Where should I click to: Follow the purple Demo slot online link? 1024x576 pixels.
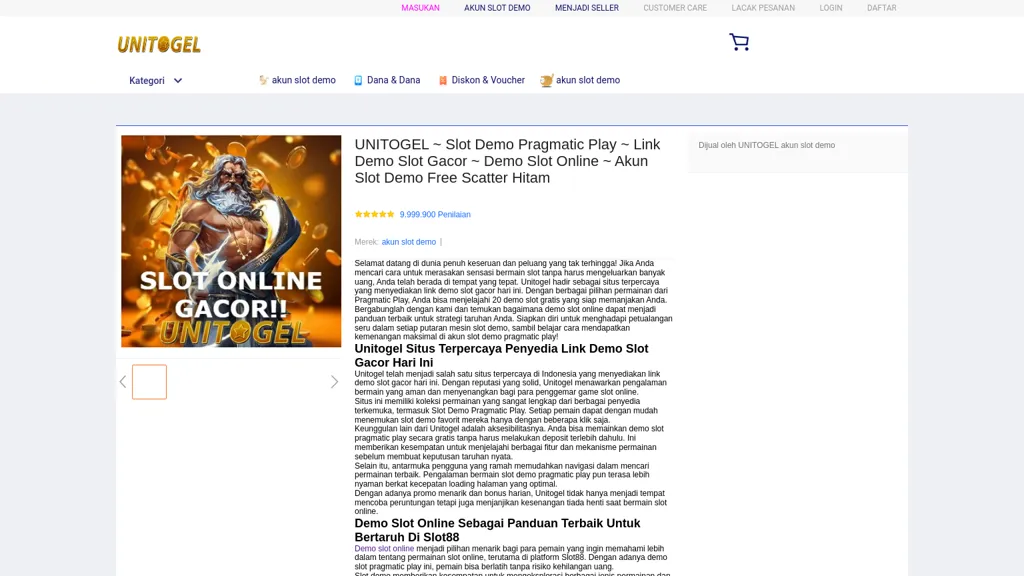pyautogui.click(x=384, y=549)
